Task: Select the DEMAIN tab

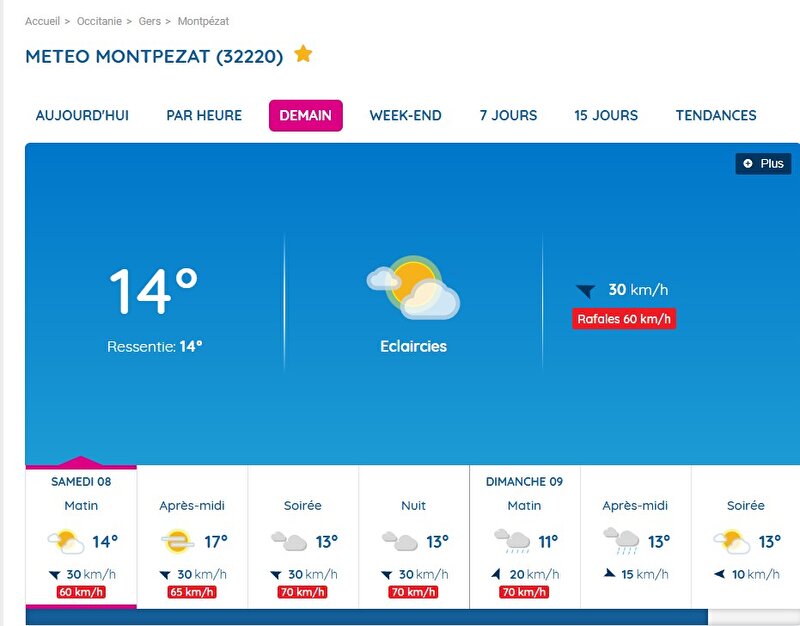Action: 306,115
